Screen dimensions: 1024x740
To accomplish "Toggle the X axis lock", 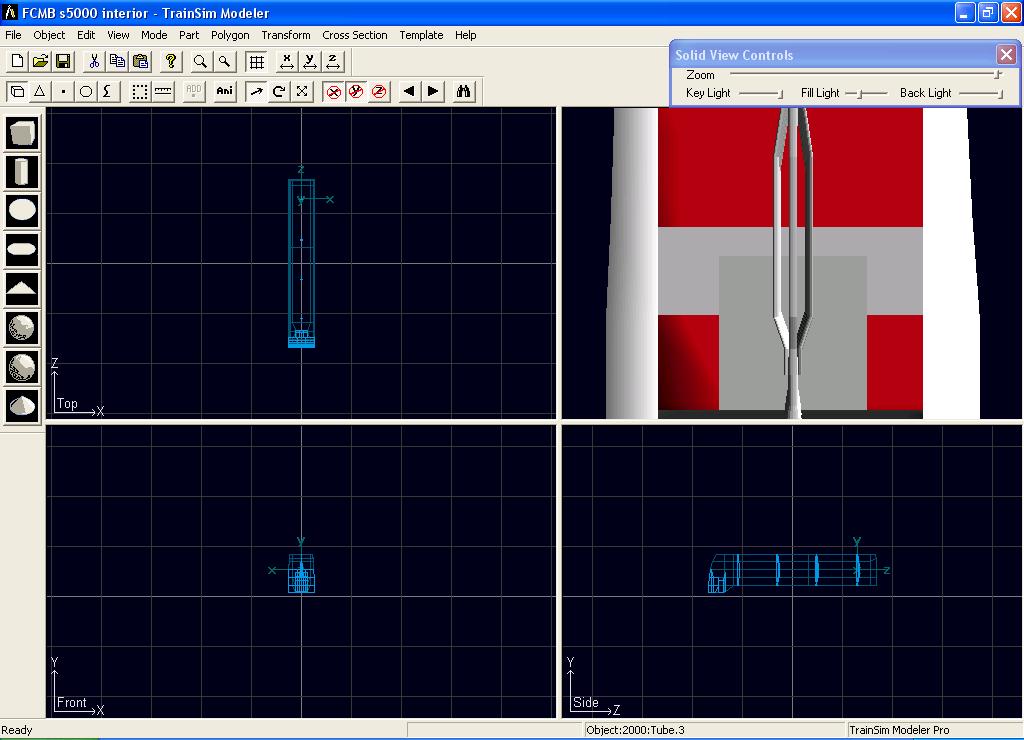I will click(333, 91).
